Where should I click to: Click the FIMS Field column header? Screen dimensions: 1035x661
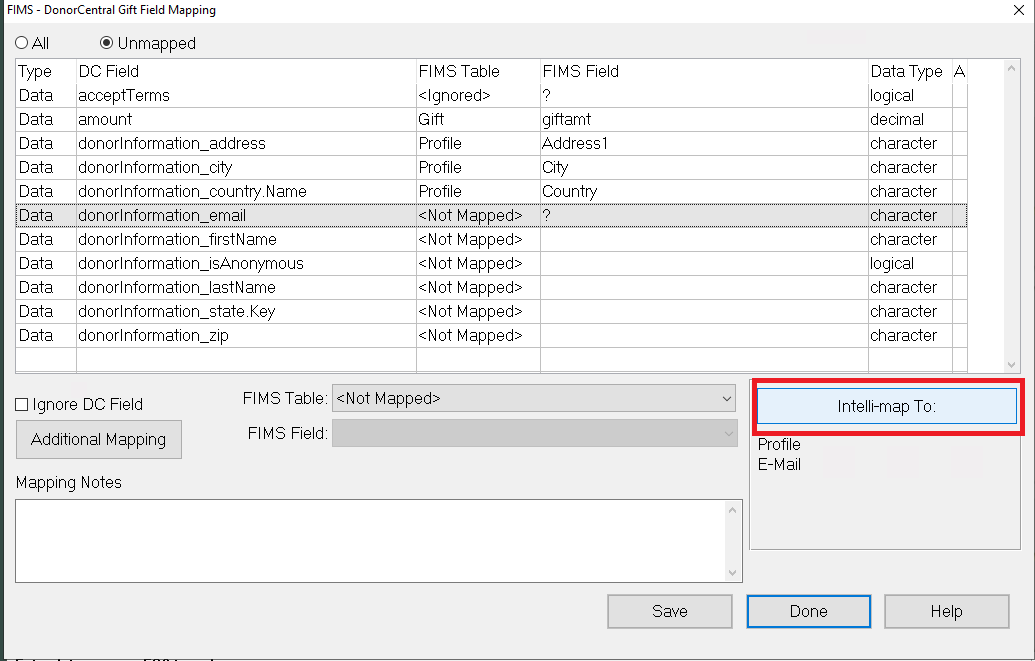pyautogui.click(x=704, y=71)
